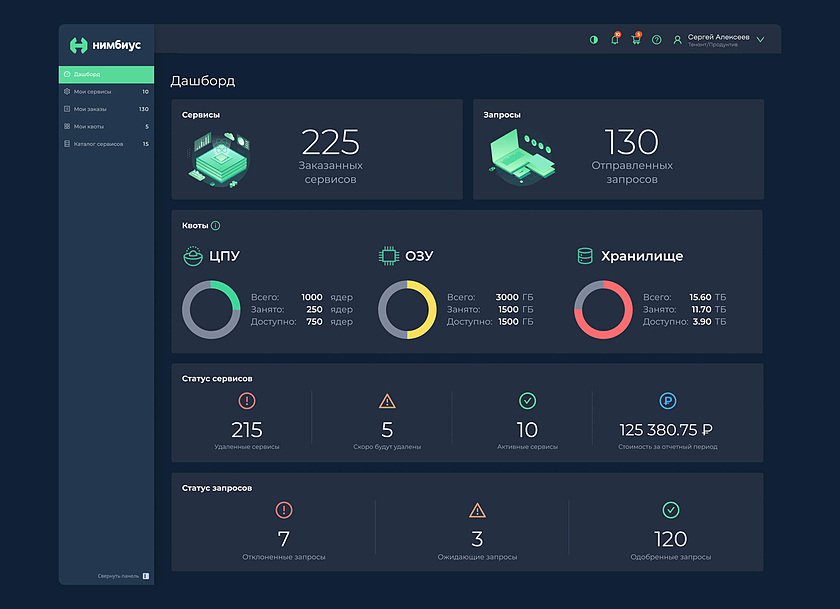Image resolution: width=840 pixels, height=609 pixels.
Task: Click the info icon next to Квоты
Action: point(215,226)
